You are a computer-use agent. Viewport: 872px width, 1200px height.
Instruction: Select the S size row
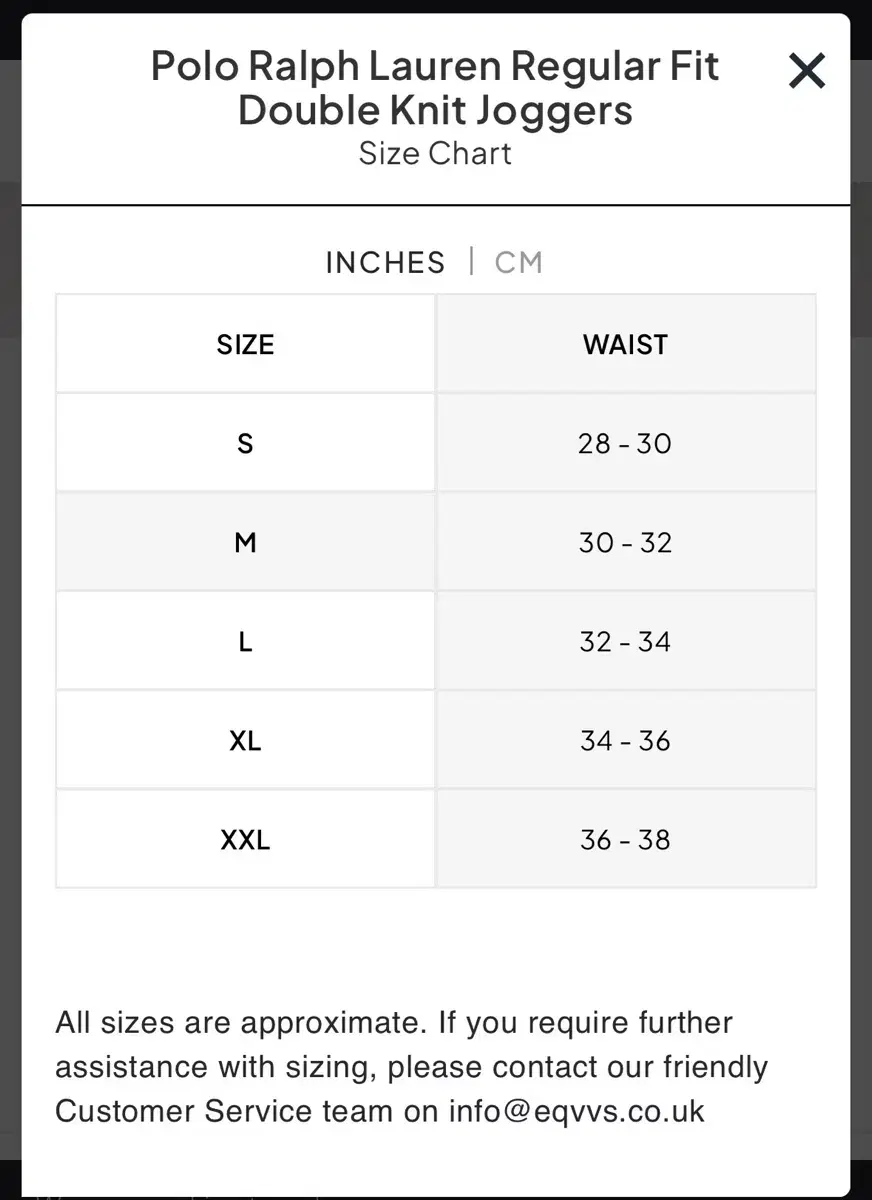[x=436, y=442]
